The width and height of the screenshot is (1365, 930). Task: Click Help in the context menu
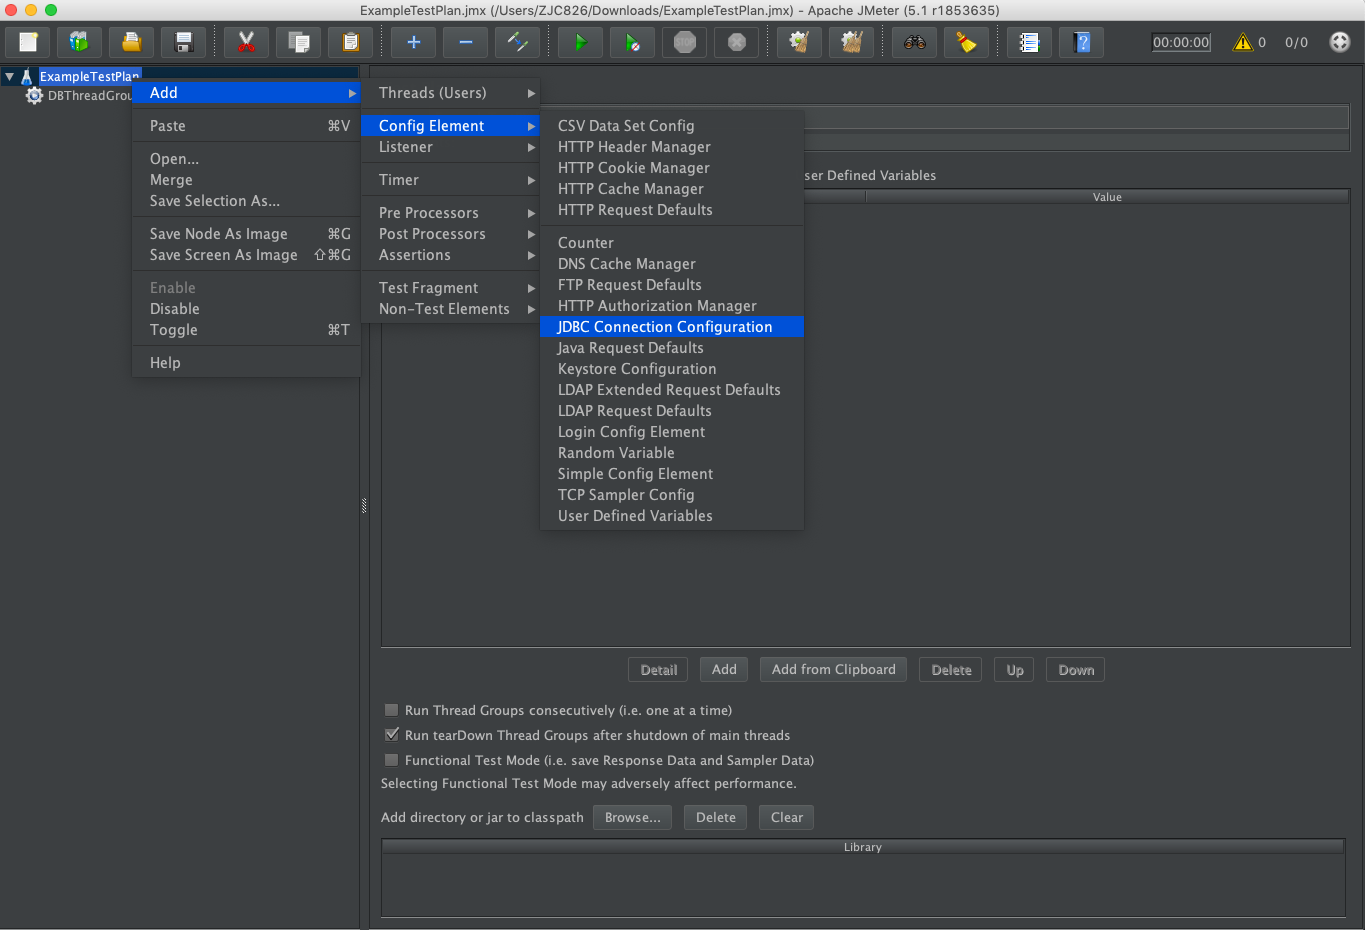pyautogui.click(x=246, y=363)
